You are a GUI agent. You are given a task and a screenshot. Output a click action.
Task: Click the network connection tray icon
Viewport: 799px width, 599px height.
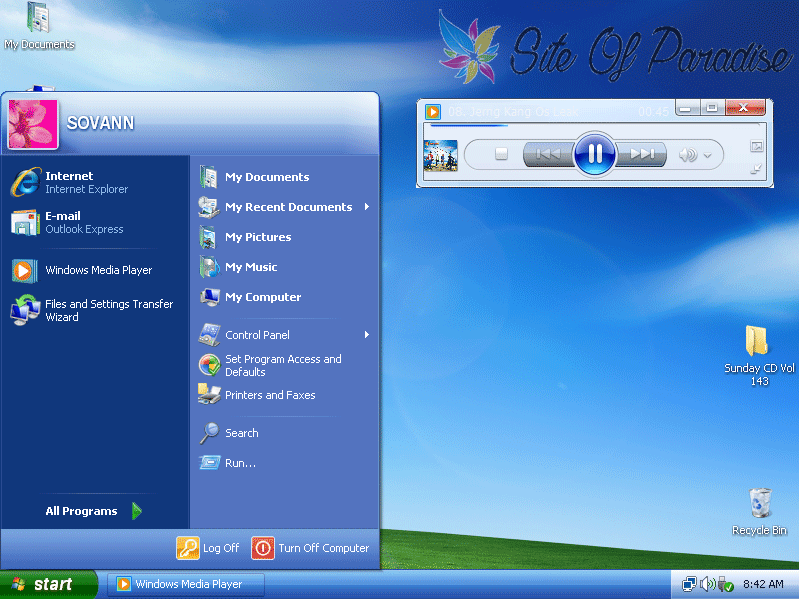click(x=689, y=584)
